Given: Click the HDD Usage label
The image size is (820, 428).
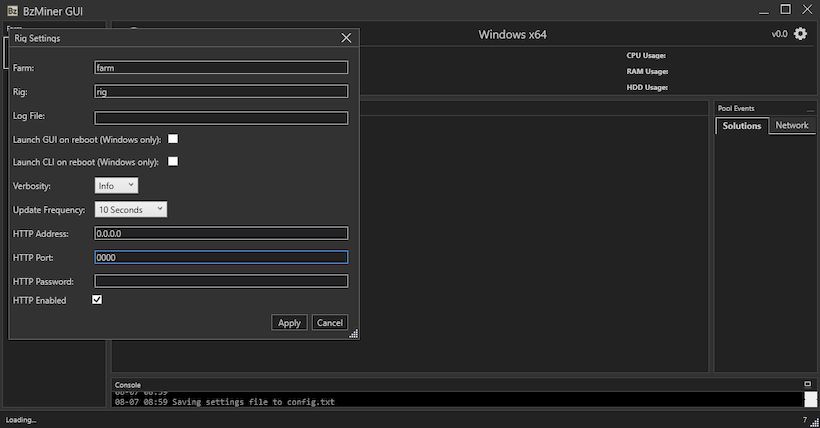Looking at the screenshot, I should [x=647, y=87].
